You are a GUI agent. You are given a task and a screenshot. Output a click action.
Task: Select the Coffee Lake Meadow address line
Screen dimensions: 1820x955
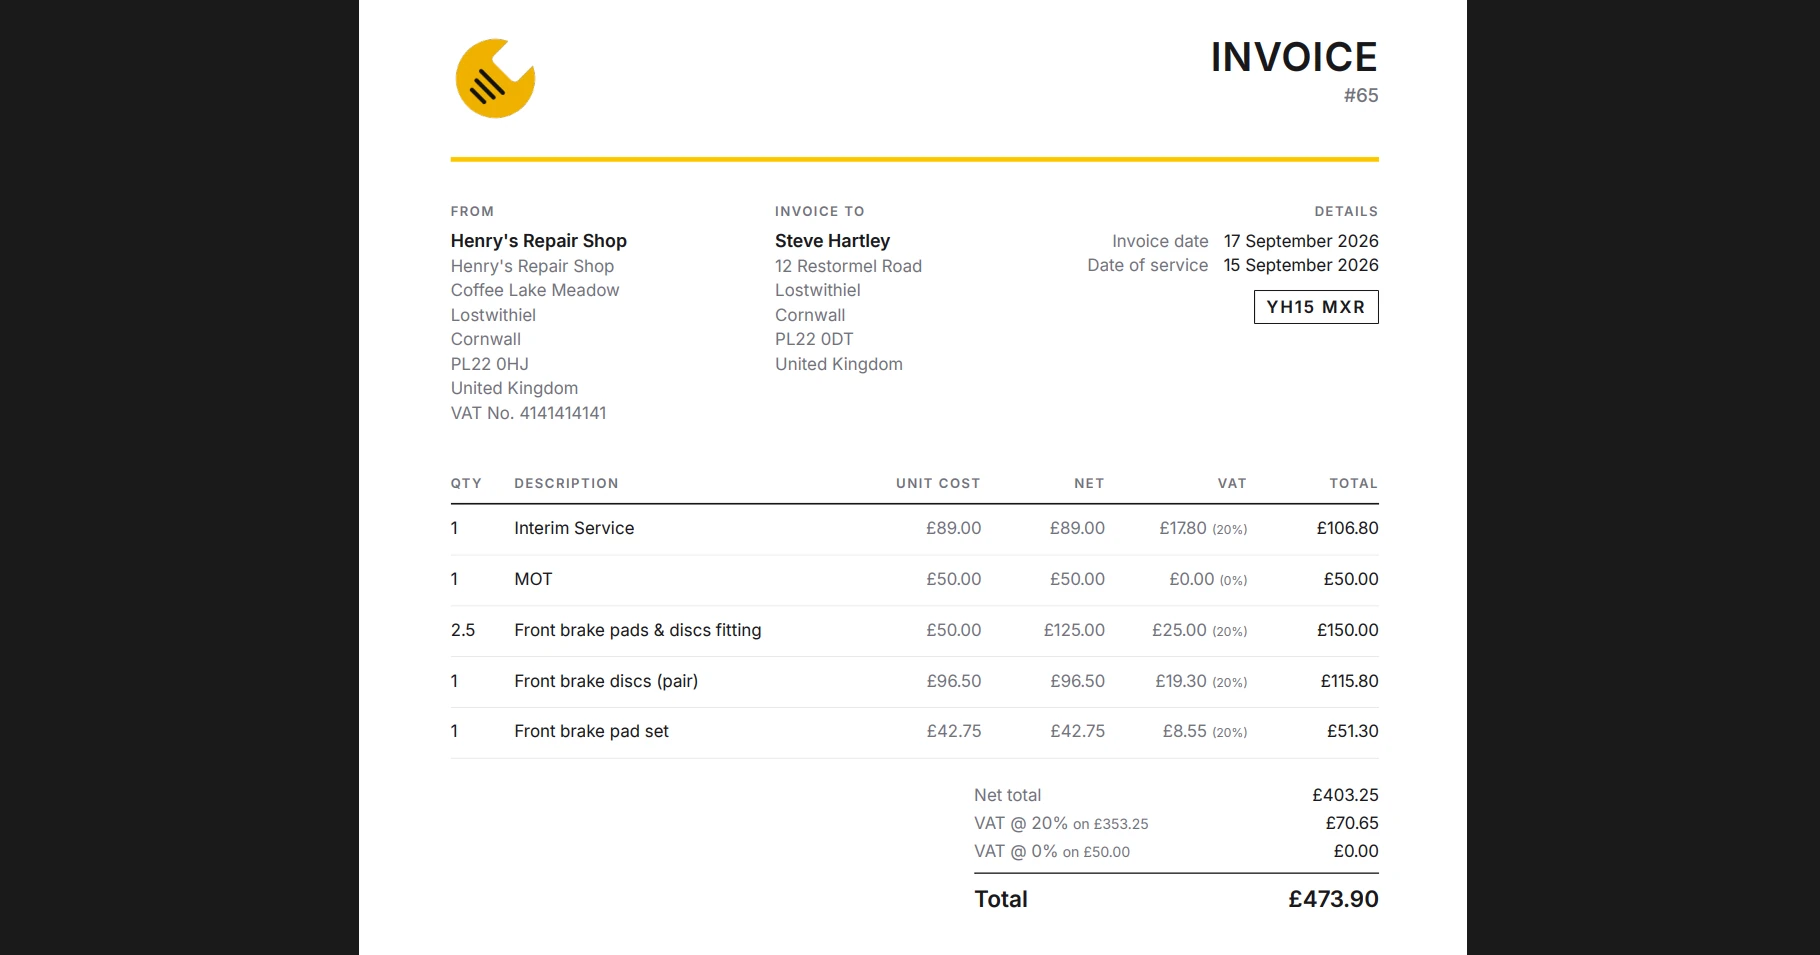(535, 290)
